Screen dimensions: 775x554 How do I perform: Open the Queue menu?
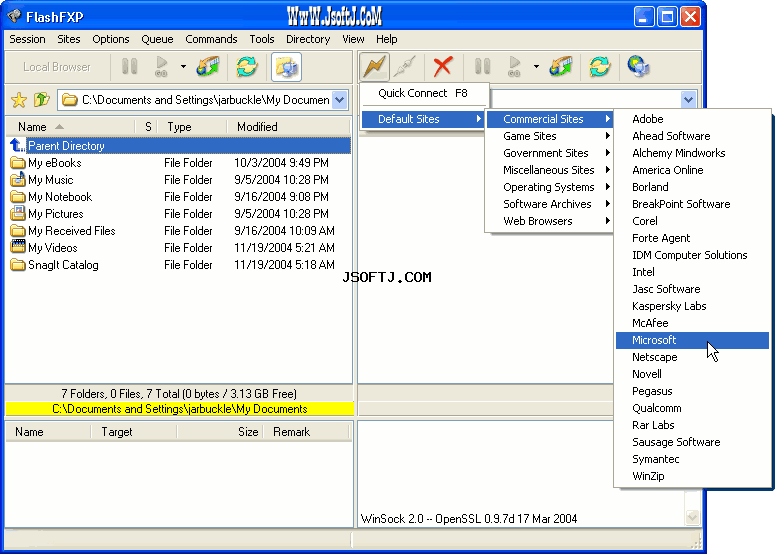point(157,39)
